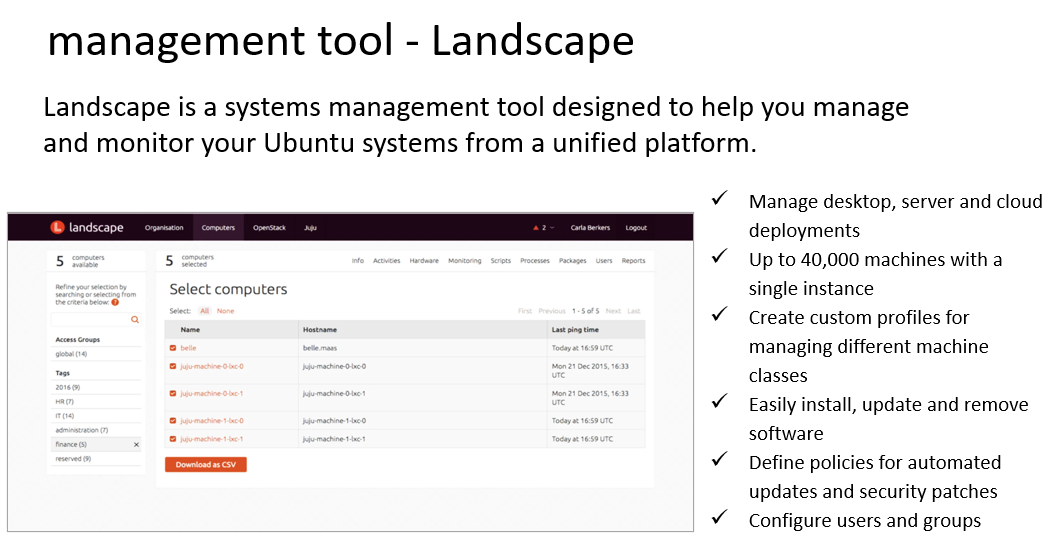Switch to the Users tab
The height and width of the screenshot is (542, 1052).
[604, 261]
